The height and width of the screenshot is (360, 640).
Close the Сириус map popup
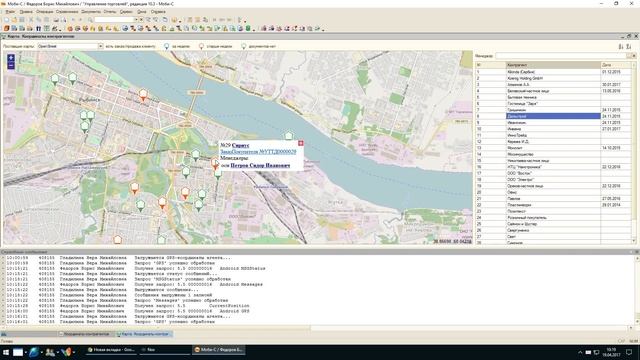(x=300, y=143)
